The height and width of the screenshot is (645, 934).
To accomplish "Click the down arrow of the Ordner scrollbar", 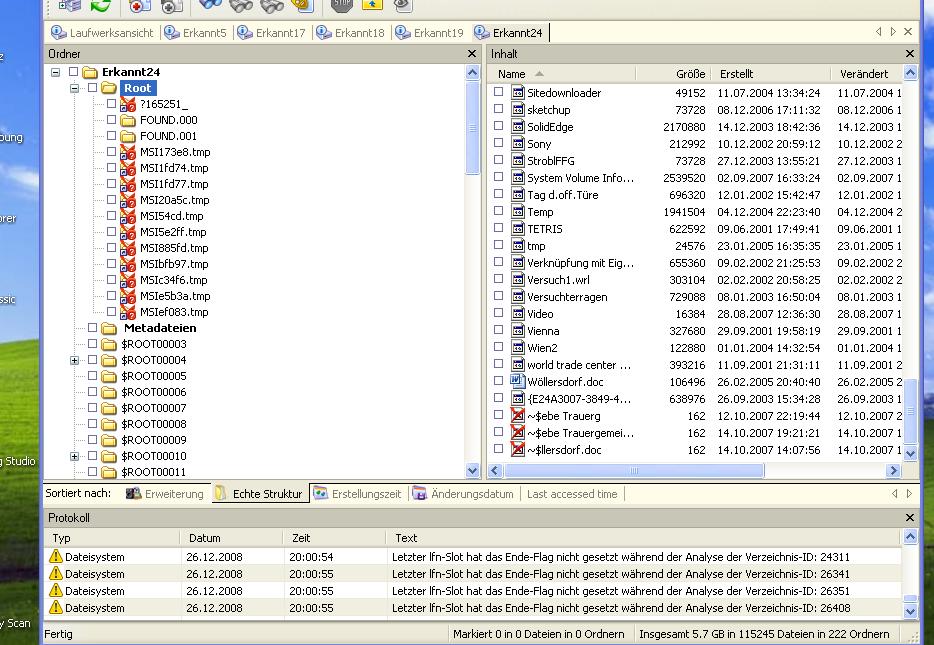I will (x=472, y=470).
